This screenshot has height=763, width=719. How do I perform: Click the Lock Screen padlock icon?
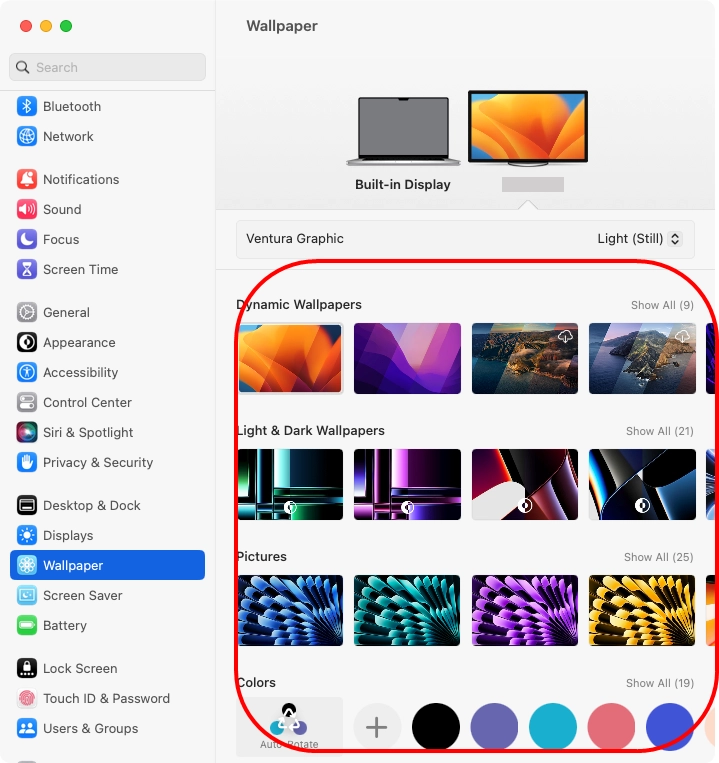tap(27, 668)
